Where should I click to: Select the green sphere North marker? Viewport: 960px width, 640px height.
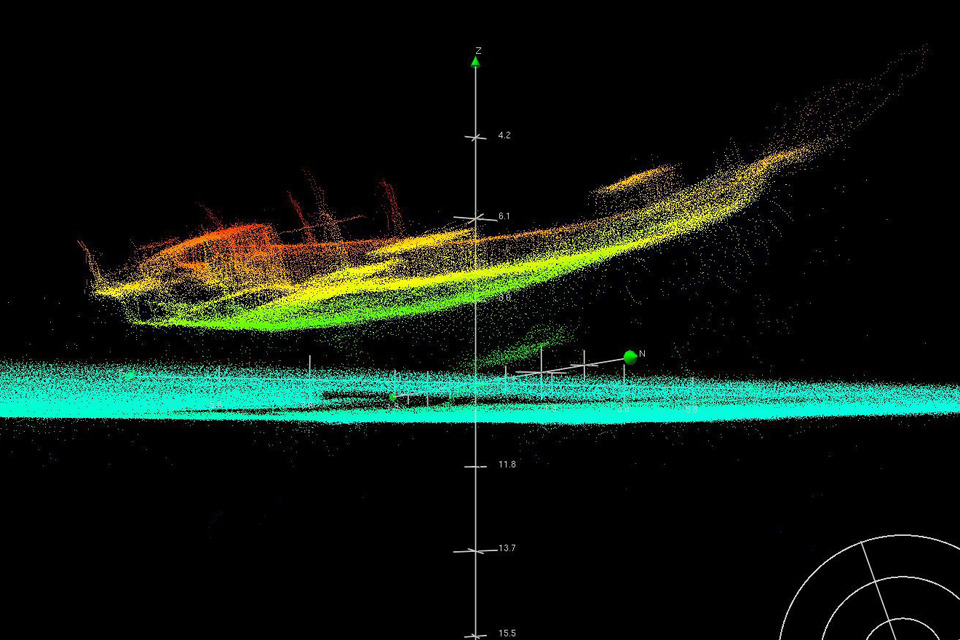[630, 357]
